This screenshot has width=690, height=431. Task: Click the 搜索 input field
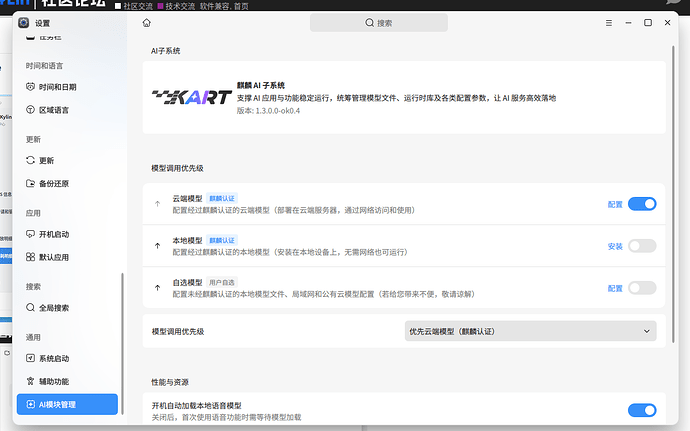[x=379, y=22]
